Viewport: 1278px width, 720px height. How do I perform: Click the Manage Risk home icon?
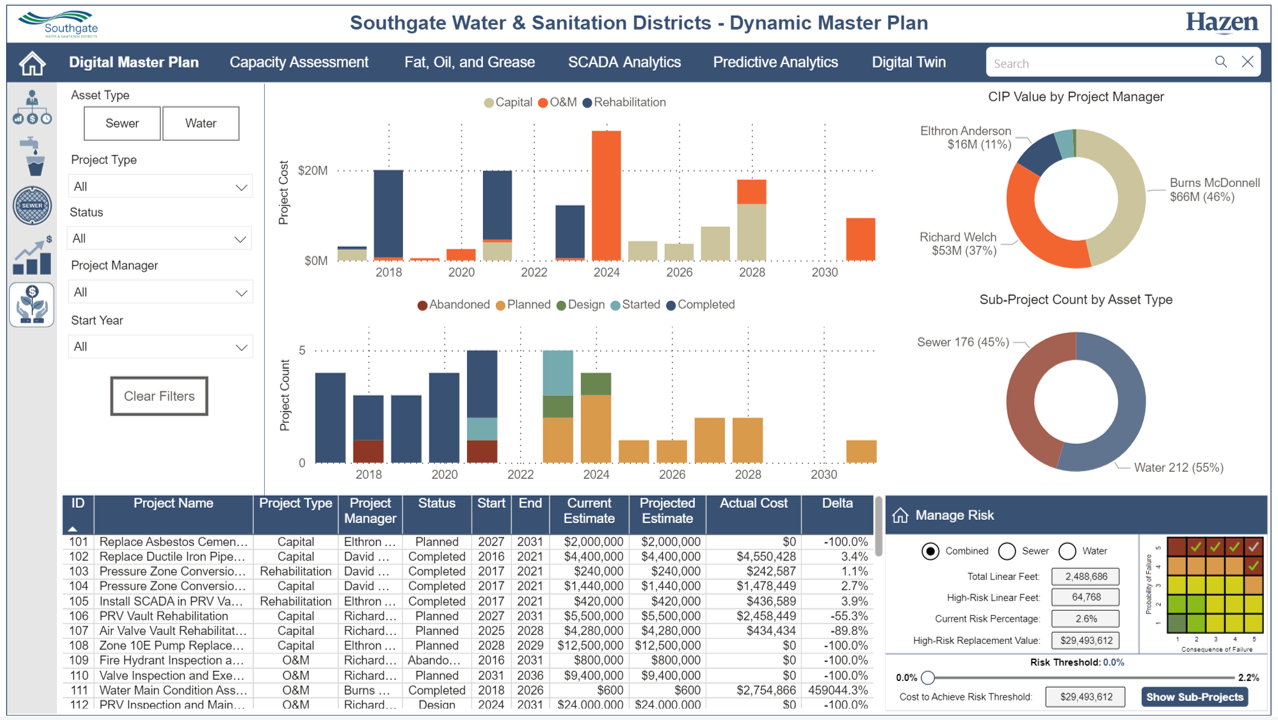(x=900, y=515)
